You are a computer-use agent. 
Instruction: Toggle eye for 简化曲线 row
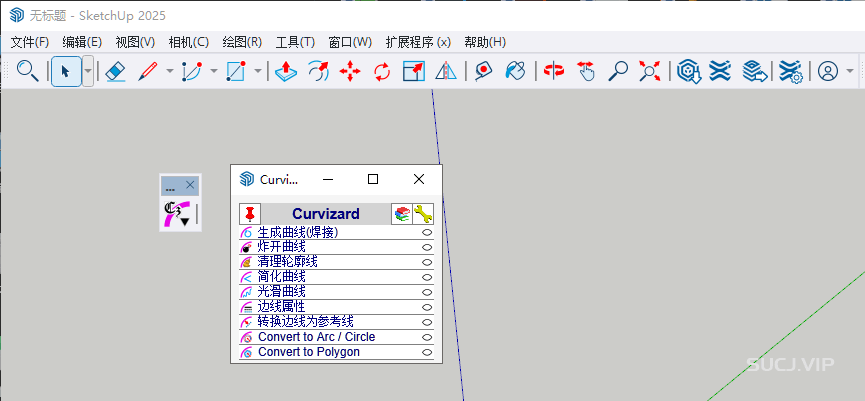coord(426,277)
